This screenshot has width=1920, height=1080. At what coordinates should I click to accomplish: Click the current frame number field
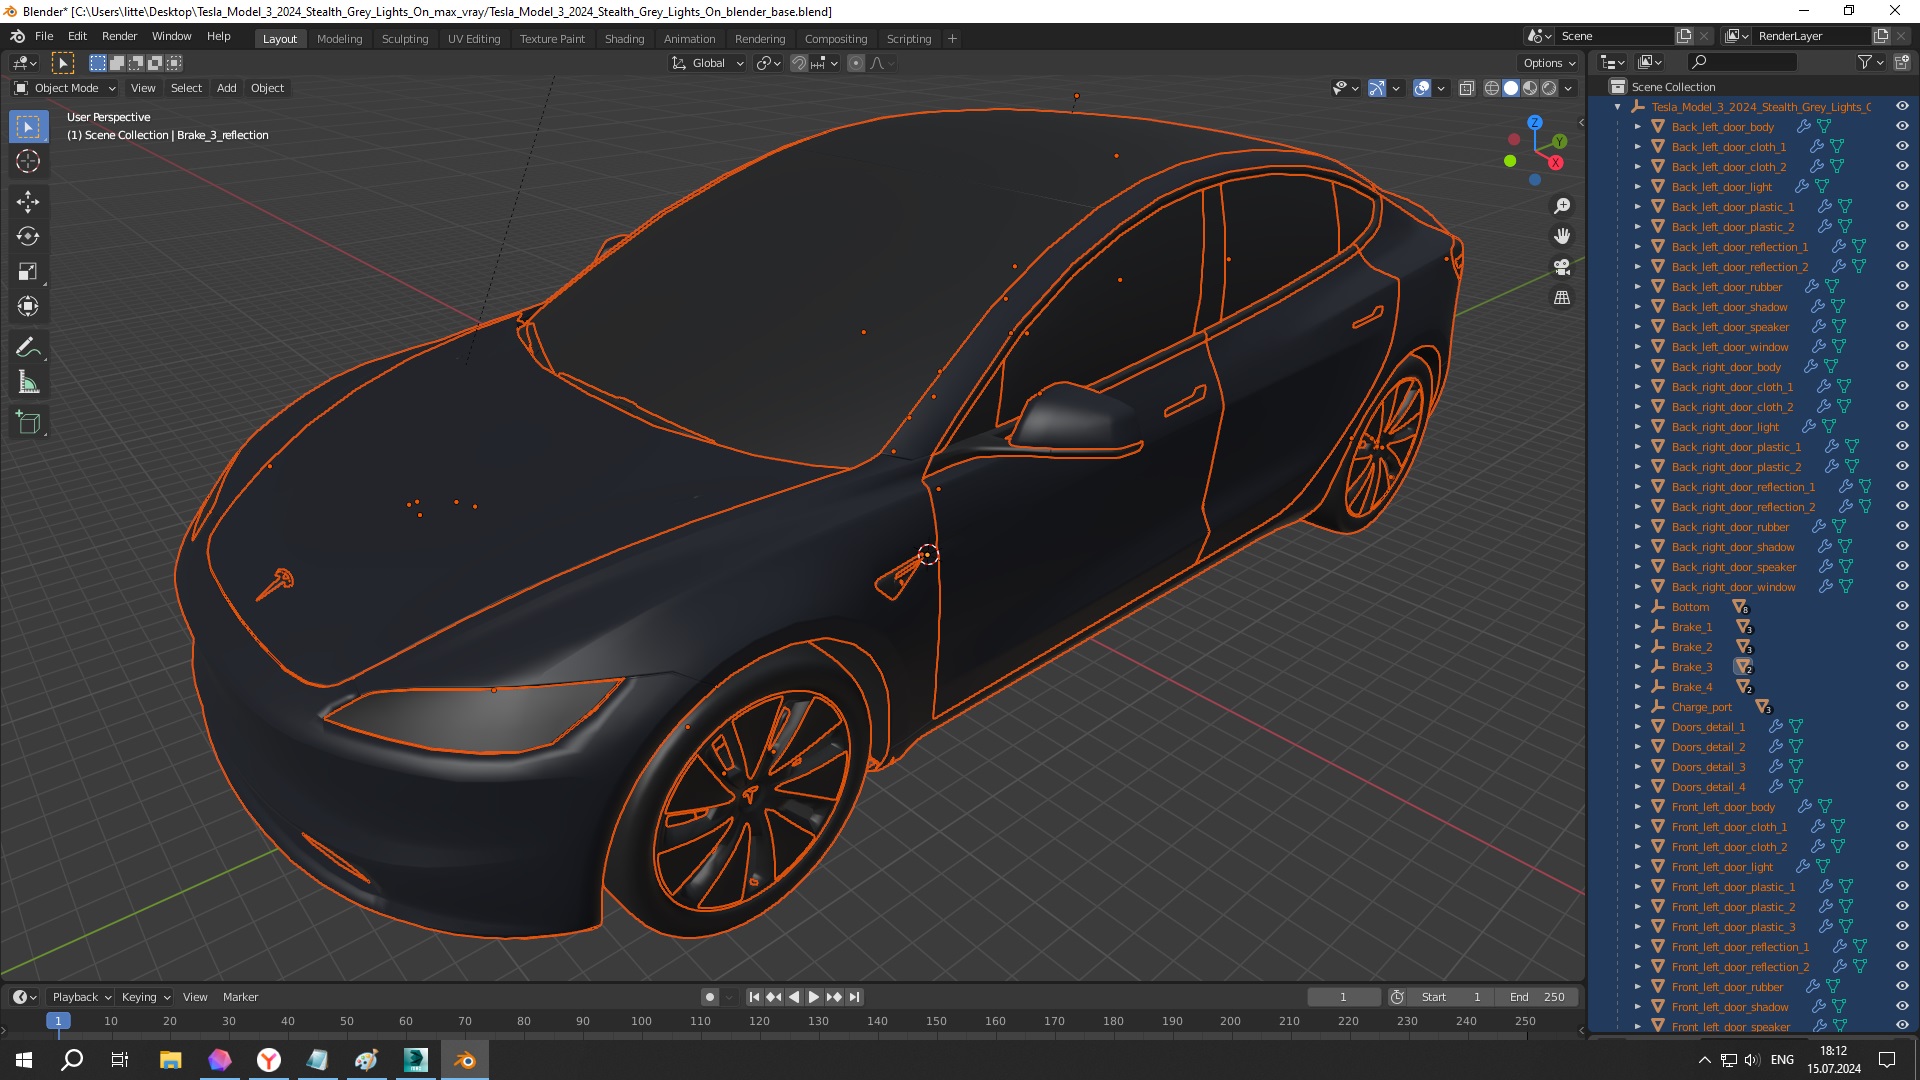point(1343,997)
